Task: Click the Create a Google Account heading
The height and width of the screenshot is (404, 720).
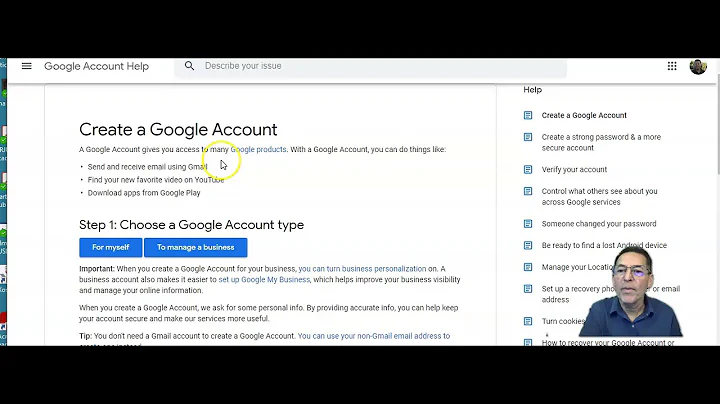Action: click(178, 129)
